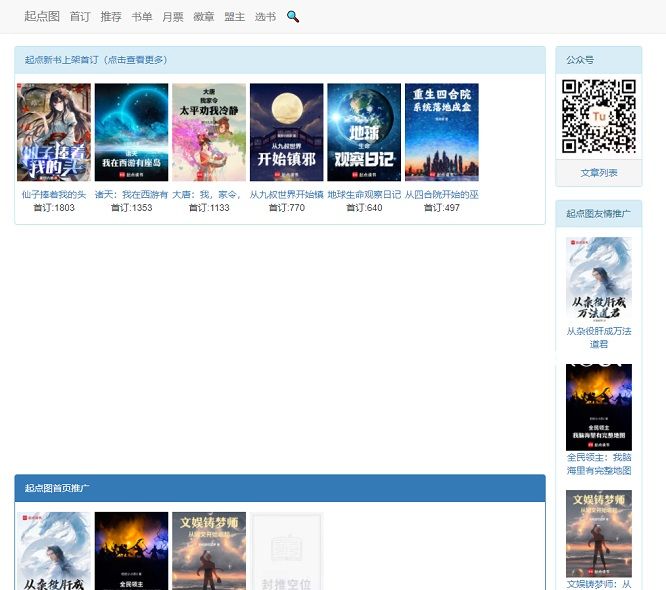
Task: Open the 仙子接着我的头 book cover
Action: (54, 132)
